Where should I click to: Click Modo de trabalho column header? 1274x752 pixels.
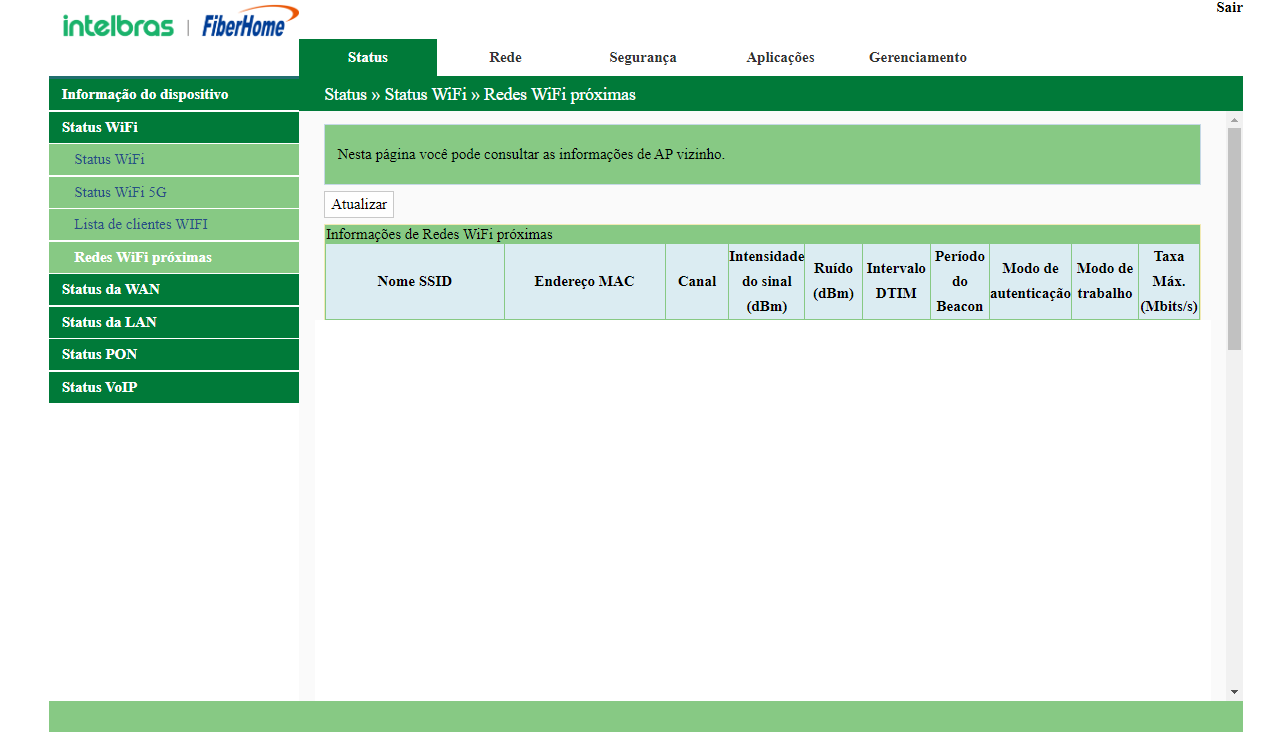click(x=1105, y=282)
